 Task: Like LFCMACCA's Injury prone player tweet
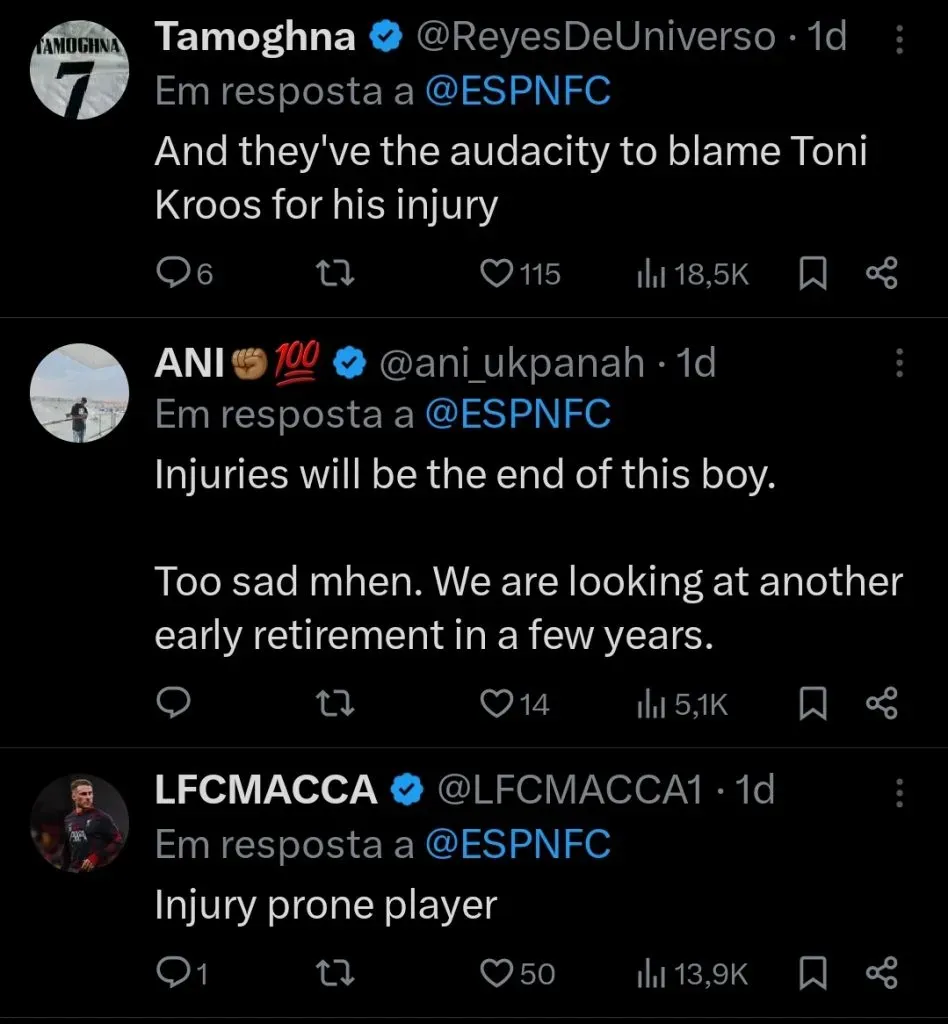coord(499,972)
